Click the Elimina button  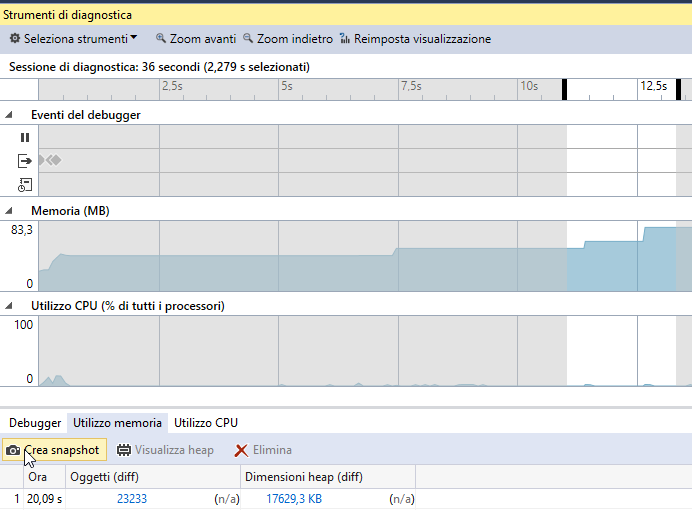(263, 450)
